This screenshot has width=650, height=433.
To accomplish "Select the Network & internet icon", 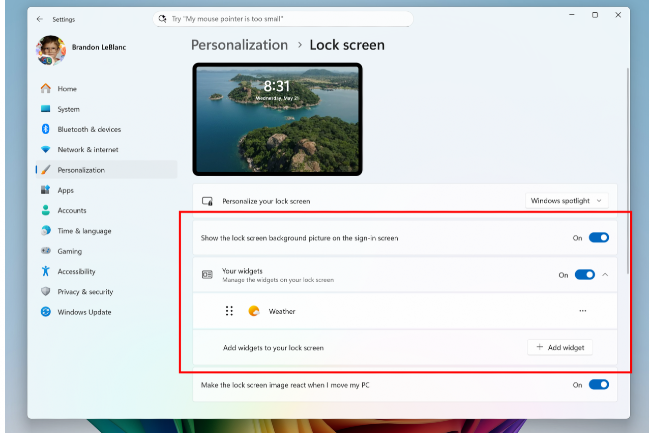I will coord(45,149).
